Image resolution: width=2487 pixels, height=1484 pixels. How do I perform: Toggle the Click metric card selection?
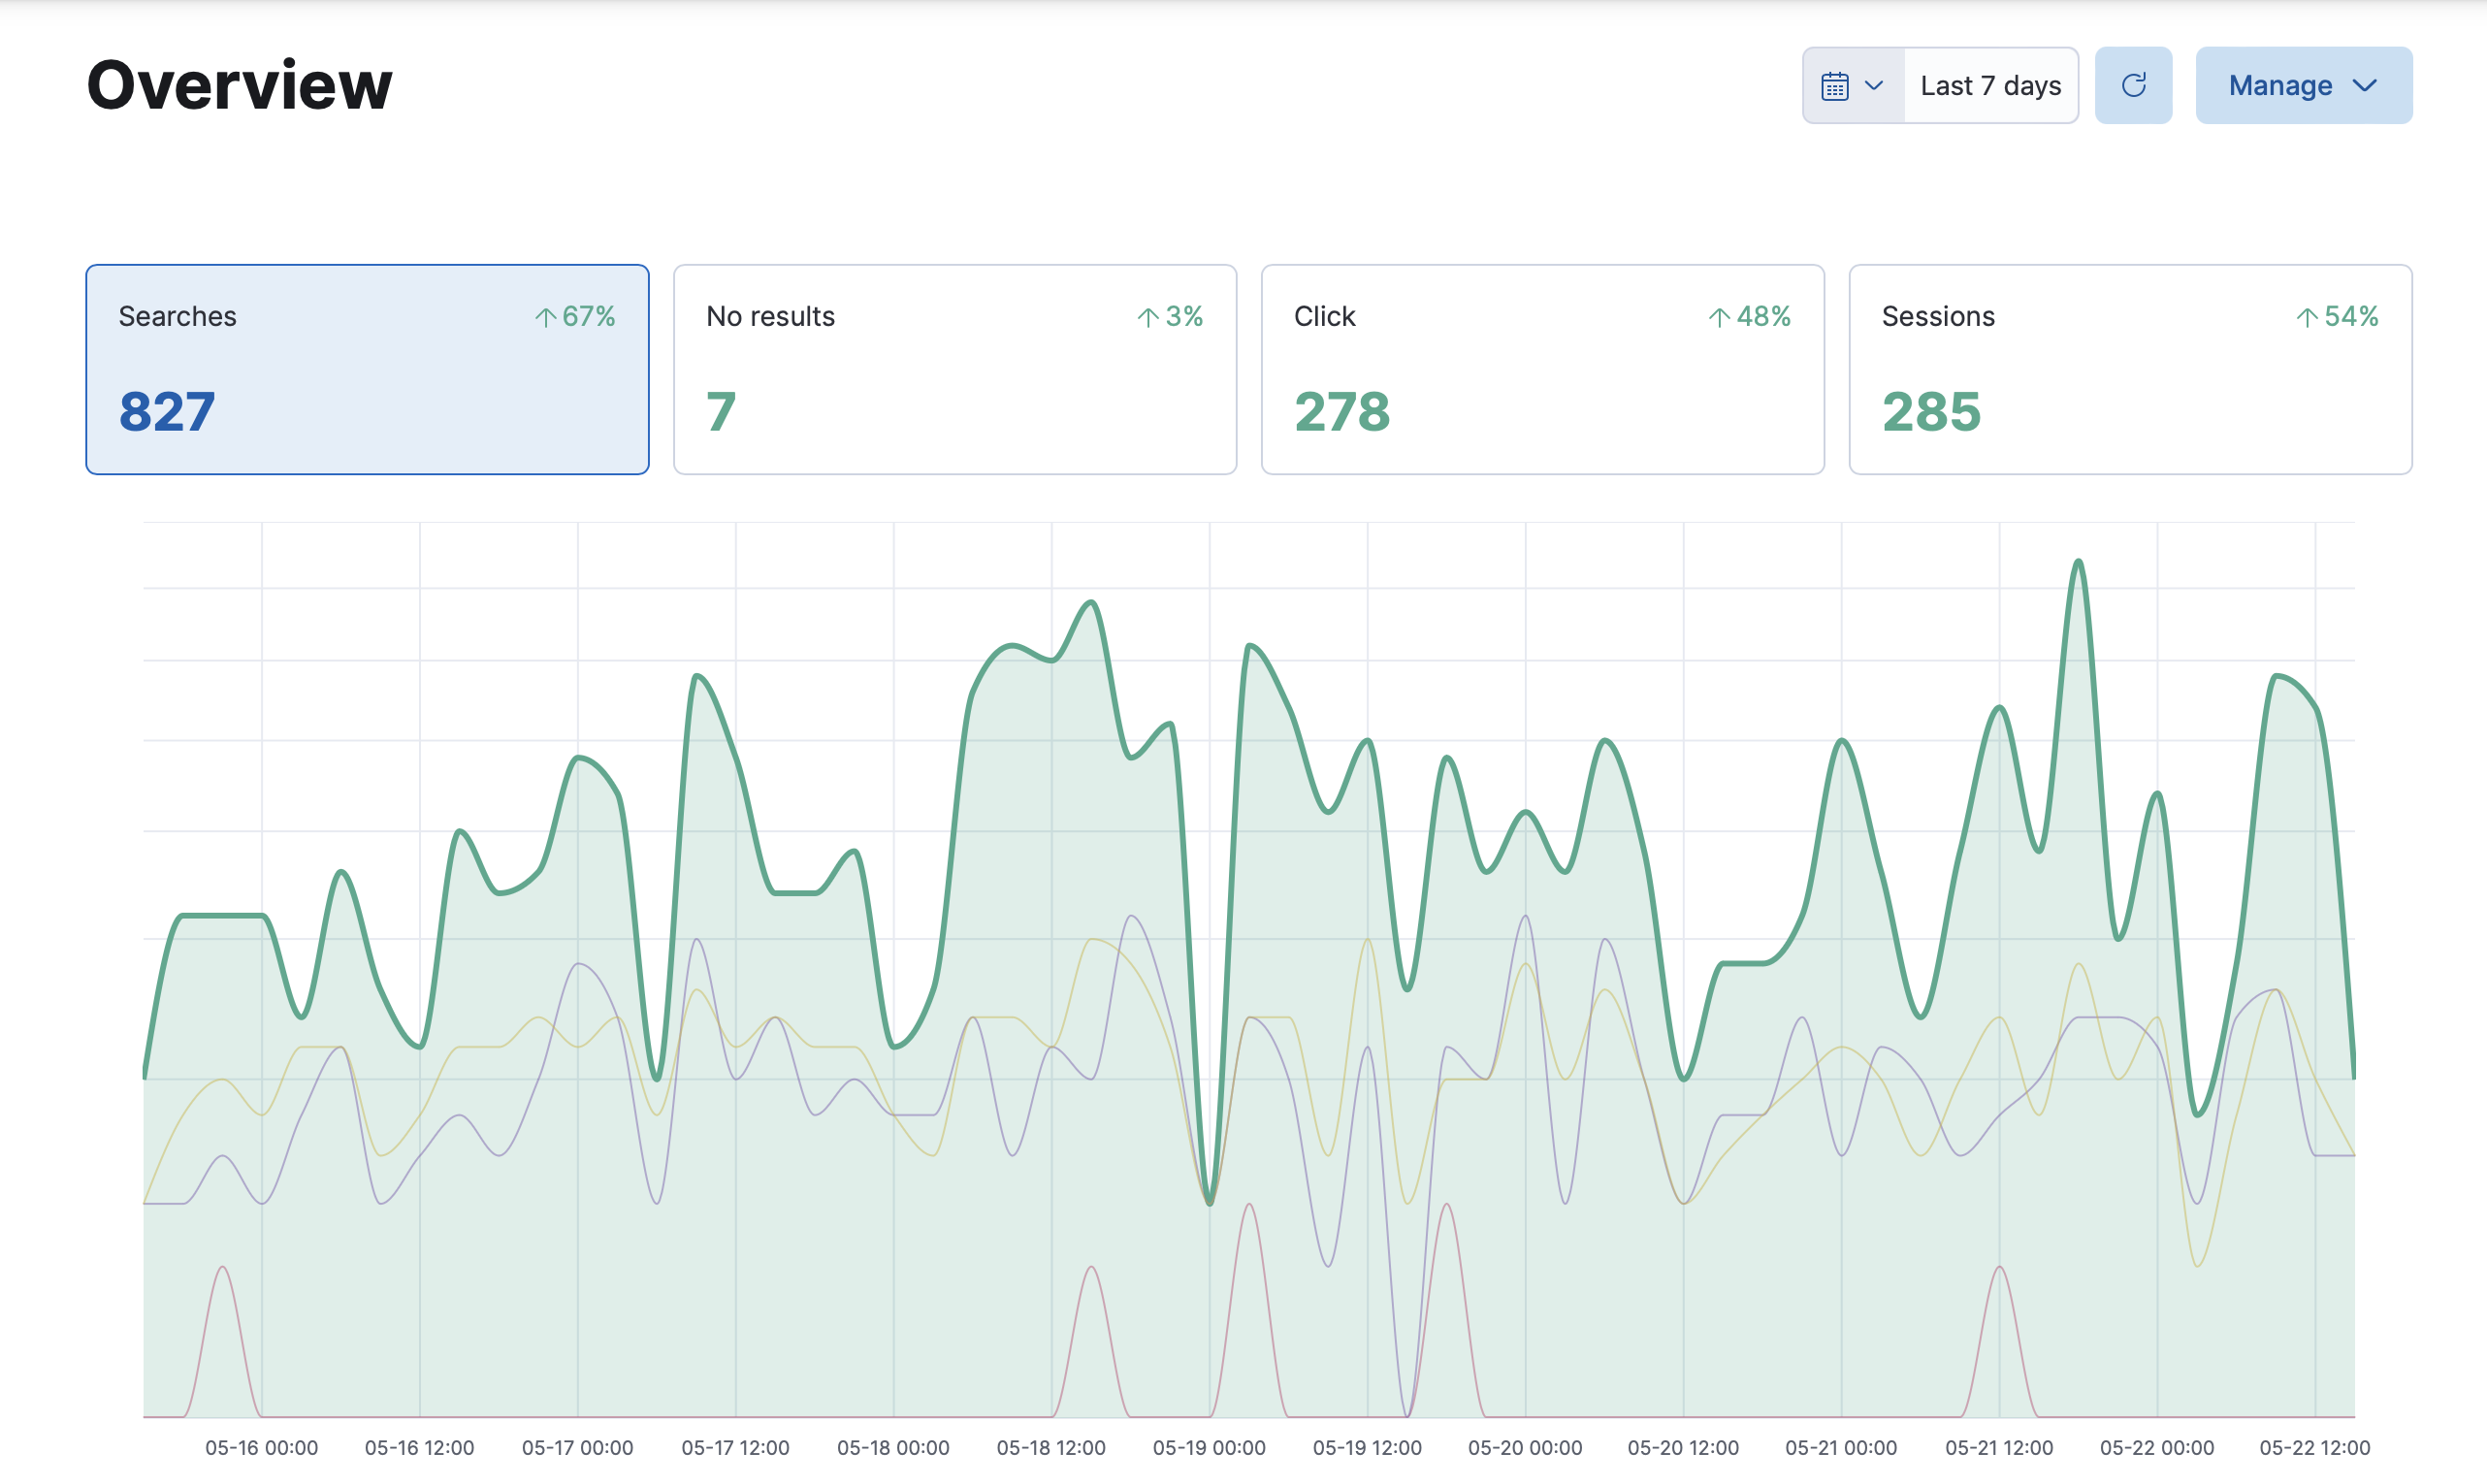tap(1542, 370)
